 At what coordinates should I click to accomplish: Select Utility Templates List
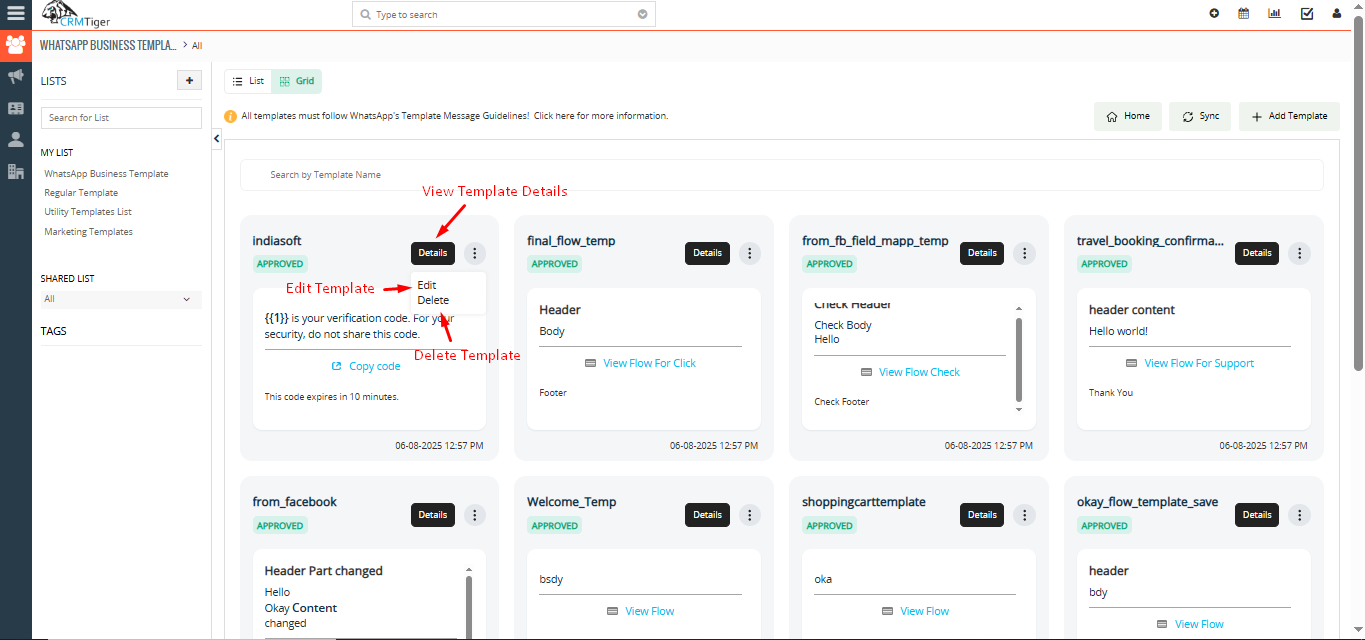88,212
